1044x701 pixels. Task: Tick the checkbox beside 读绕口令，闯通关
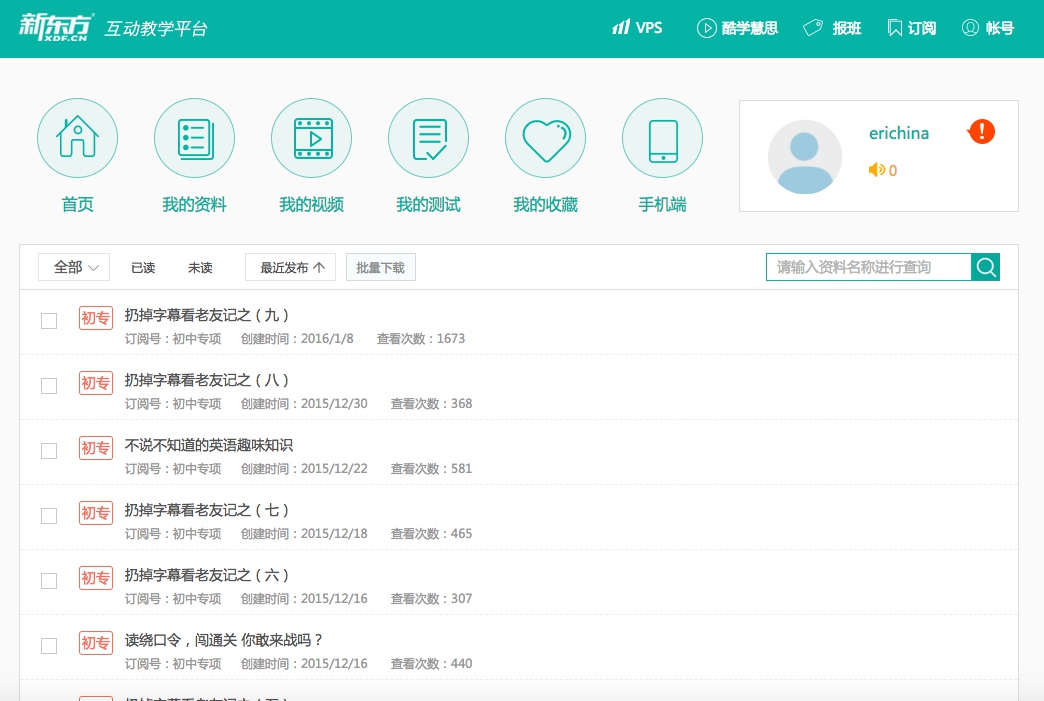(x=49, y=646)
